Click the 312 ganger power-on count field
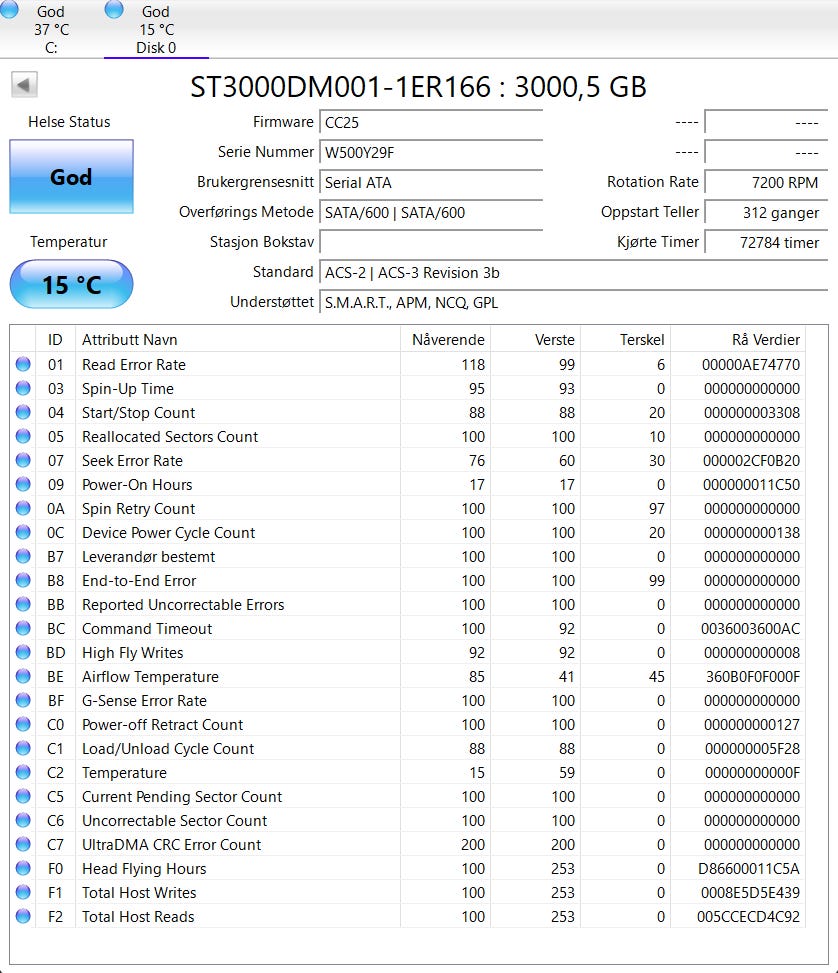 coord(767,212)
